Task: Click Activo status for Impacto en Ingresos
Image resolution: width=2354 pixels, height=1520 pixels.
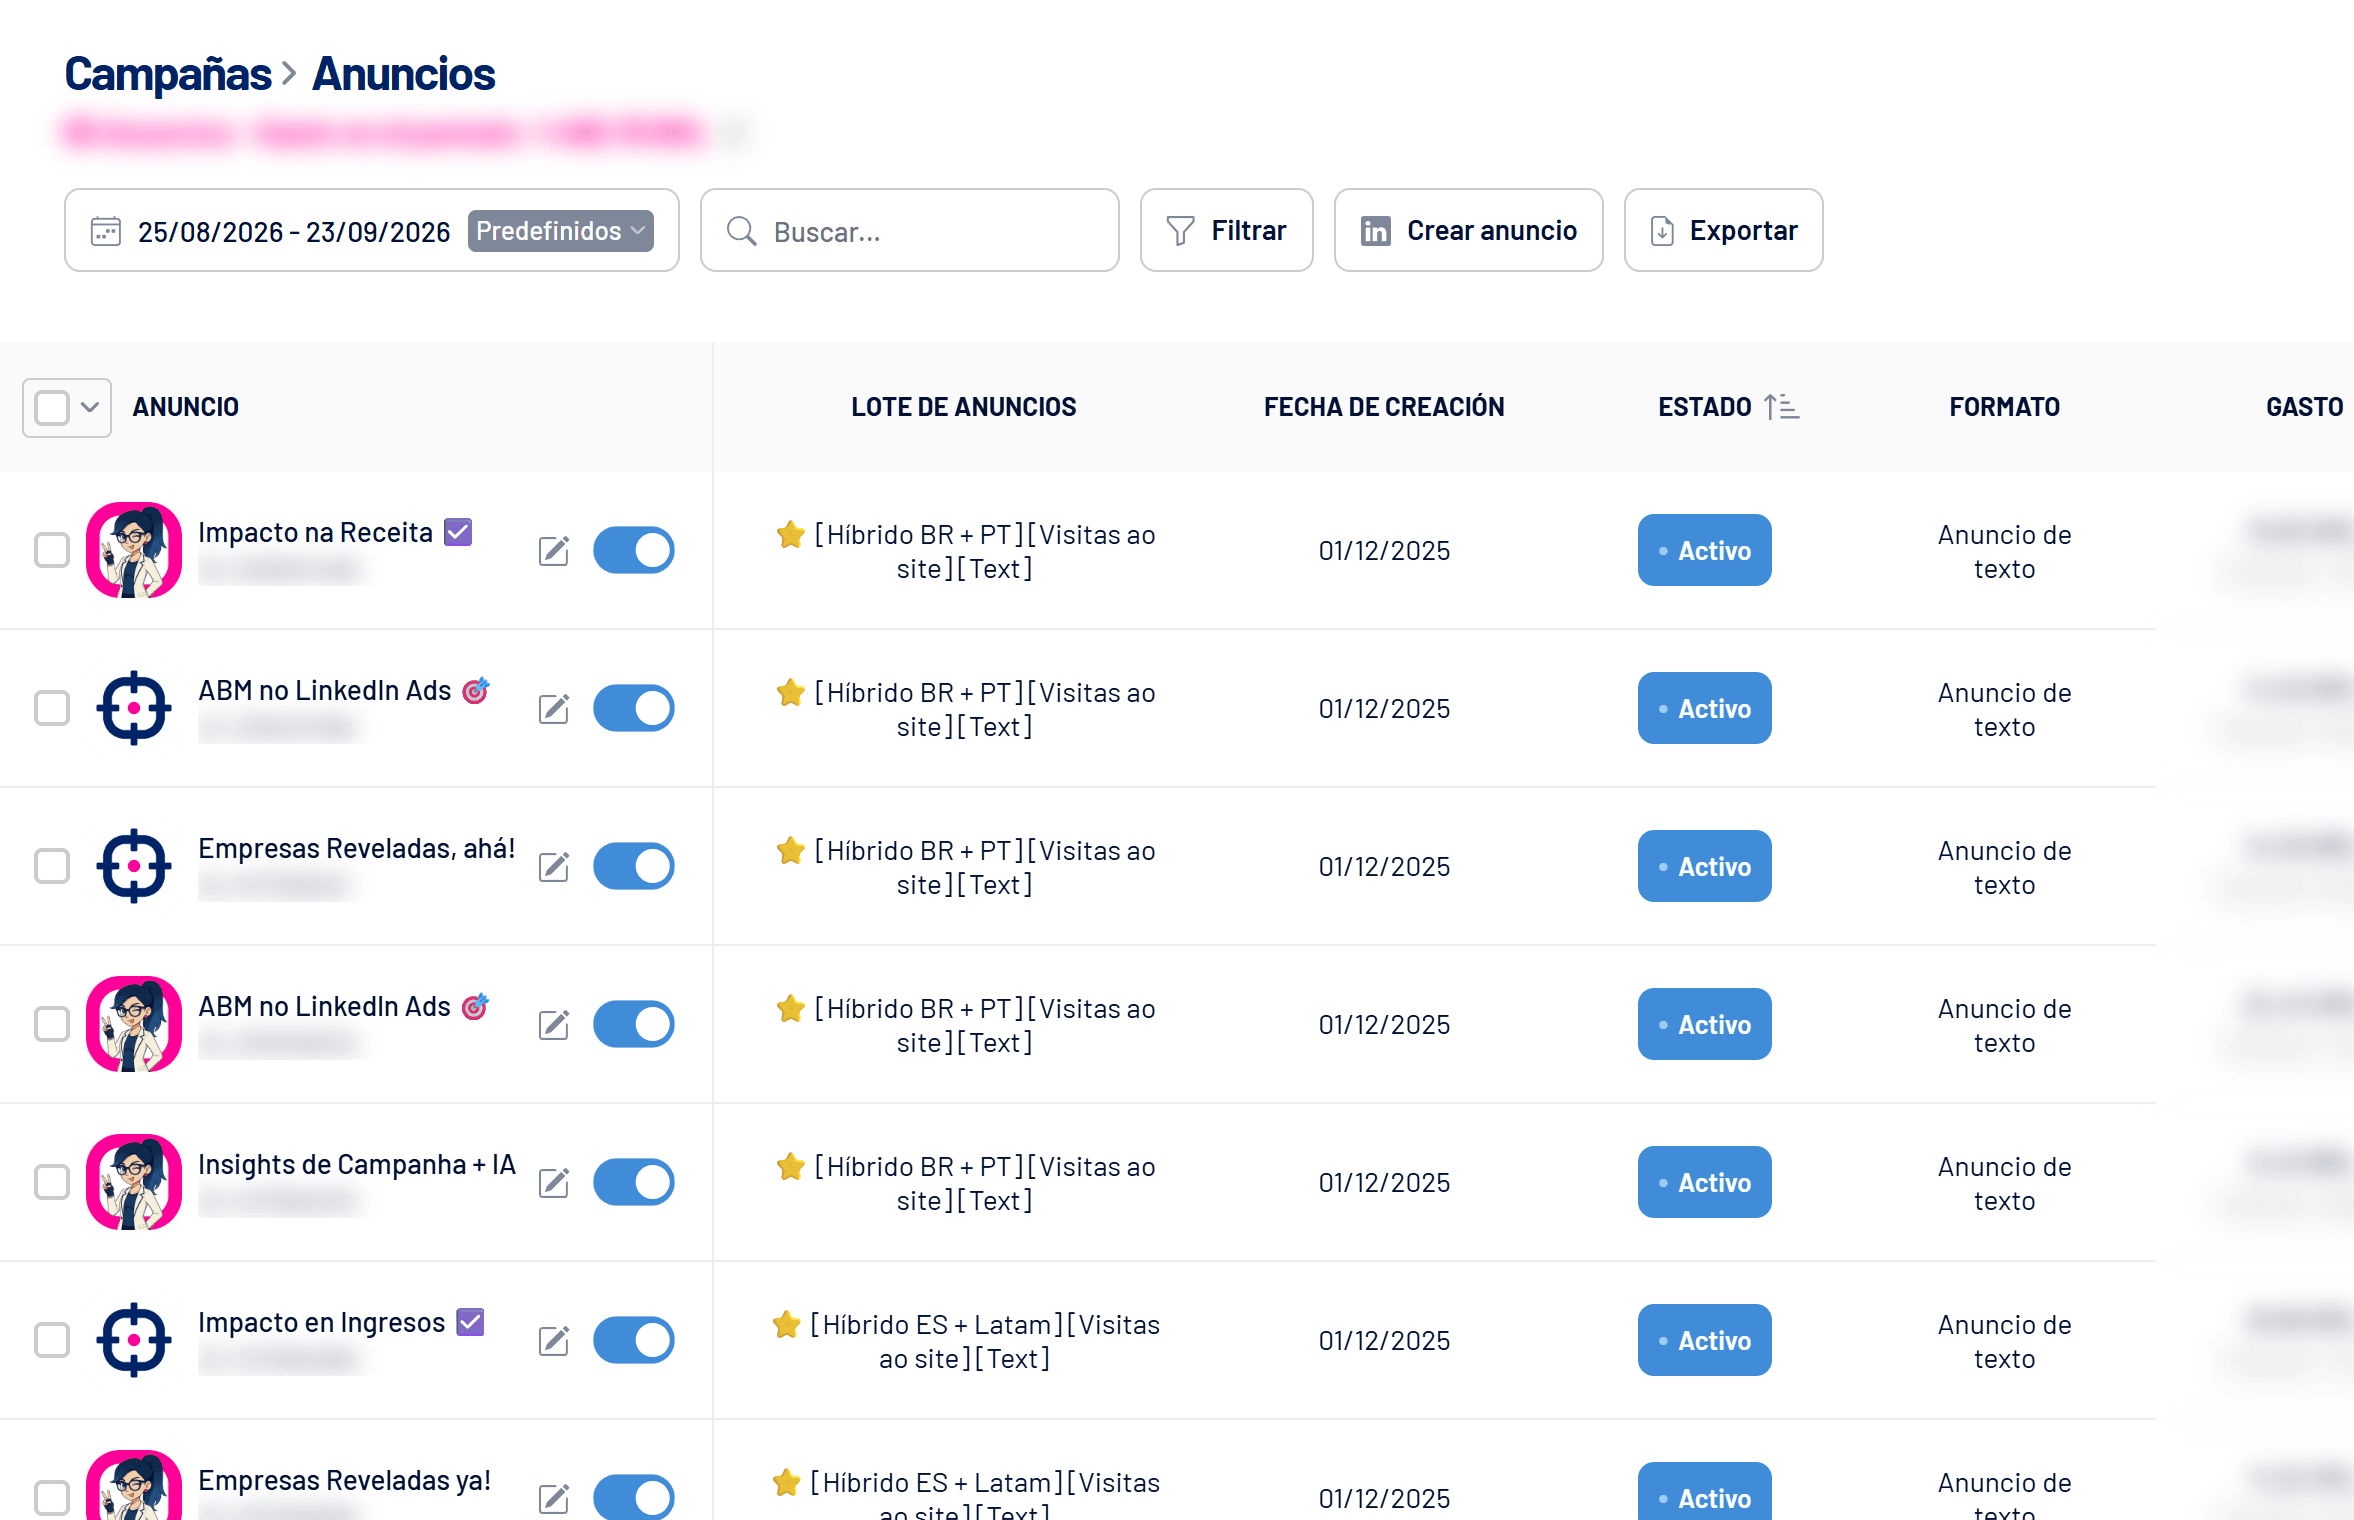Action: pyautogui.click(x=1704, y=1340)
